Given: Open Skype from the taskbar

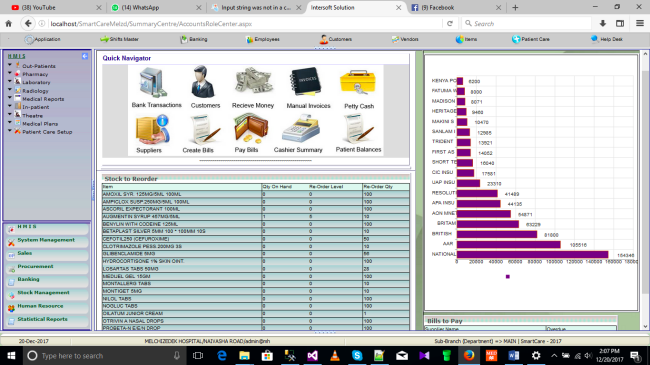Looking at the screenshot, I should coord(357,356).
